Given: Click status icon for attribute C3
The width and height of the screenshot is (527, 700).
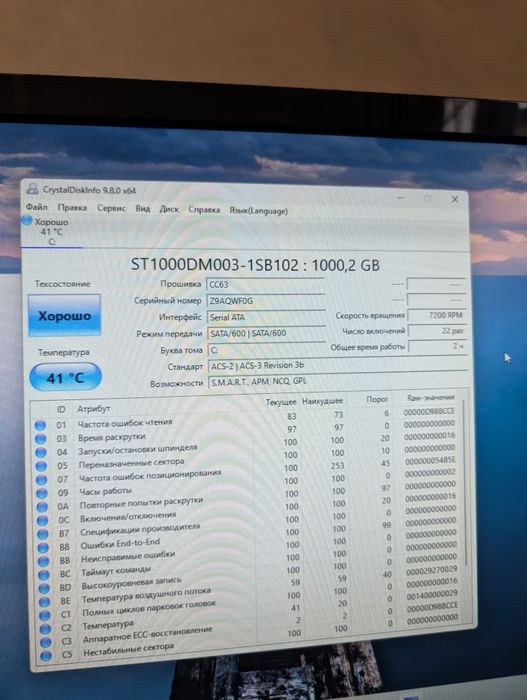Looking at the screenshot, I should [x=46, y=642].
